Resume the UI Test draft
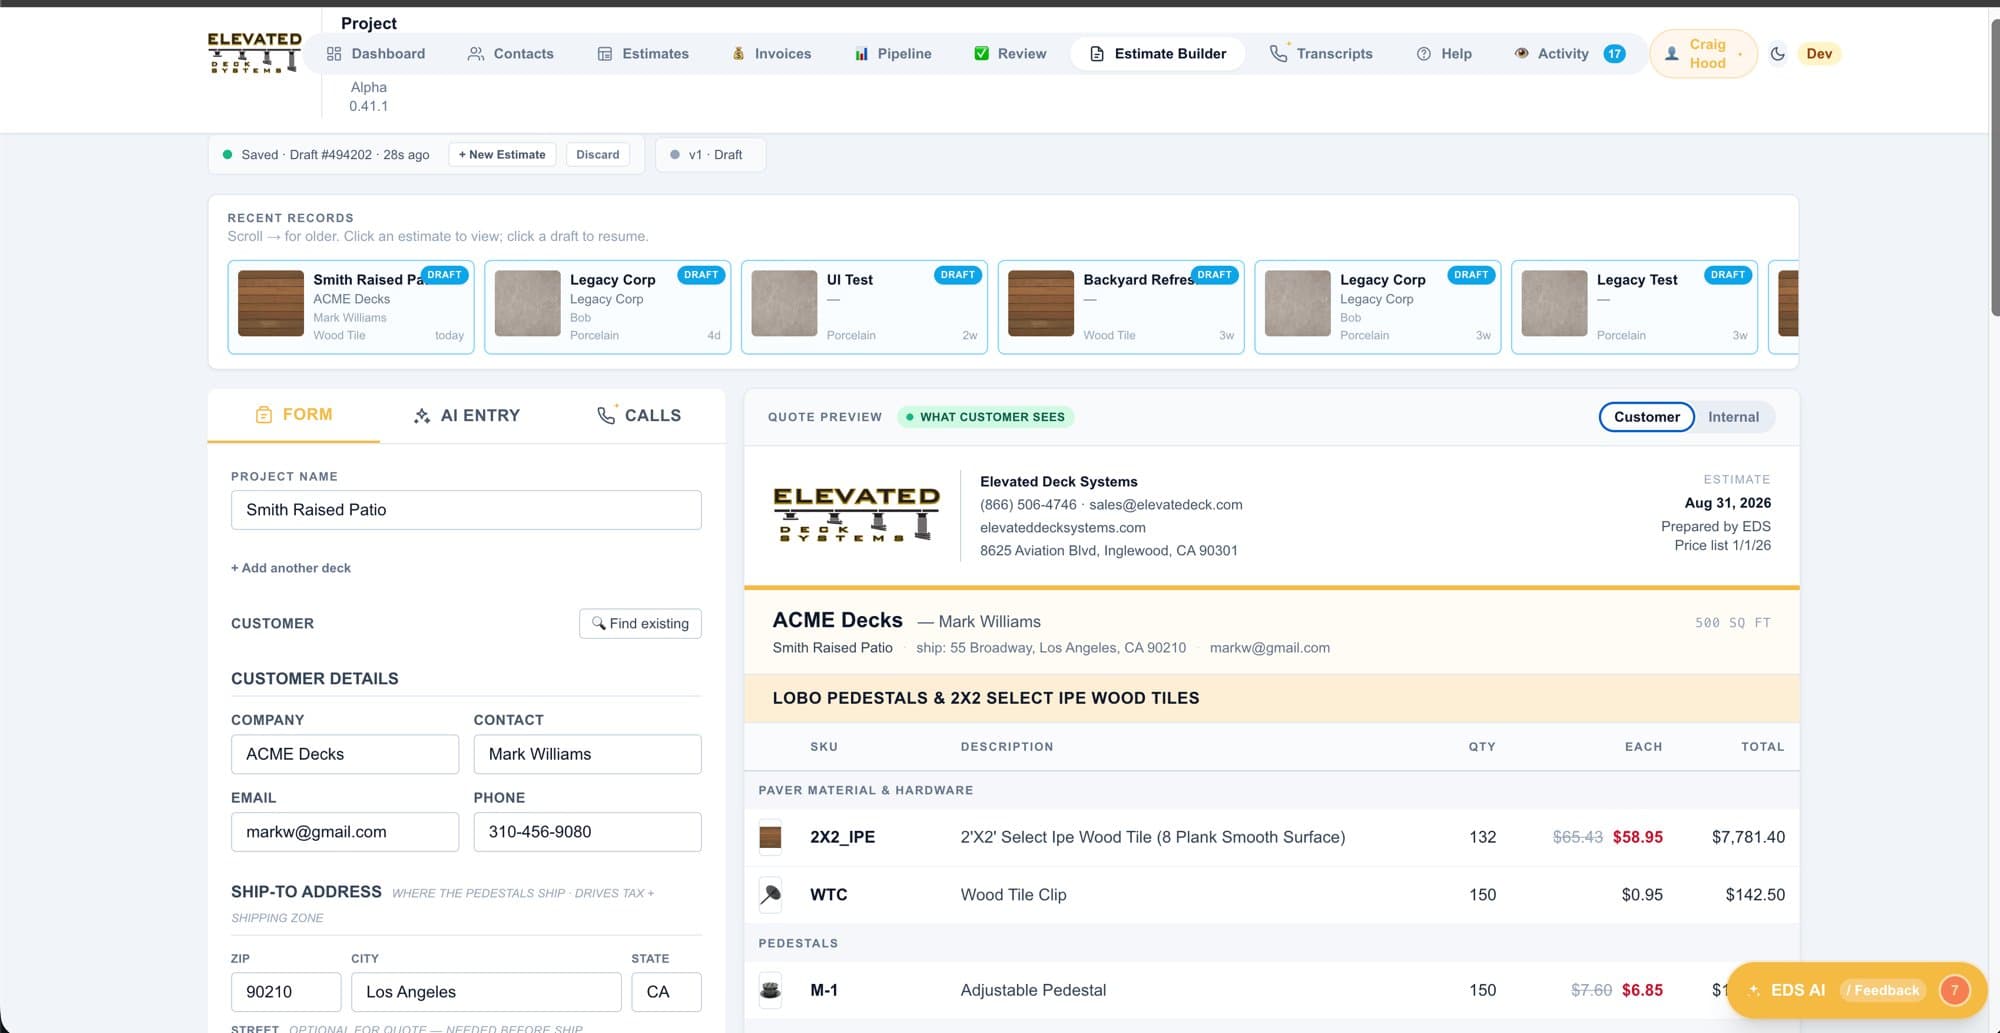This screenshot has width=2000, height=1033. (x=864, y=307)
